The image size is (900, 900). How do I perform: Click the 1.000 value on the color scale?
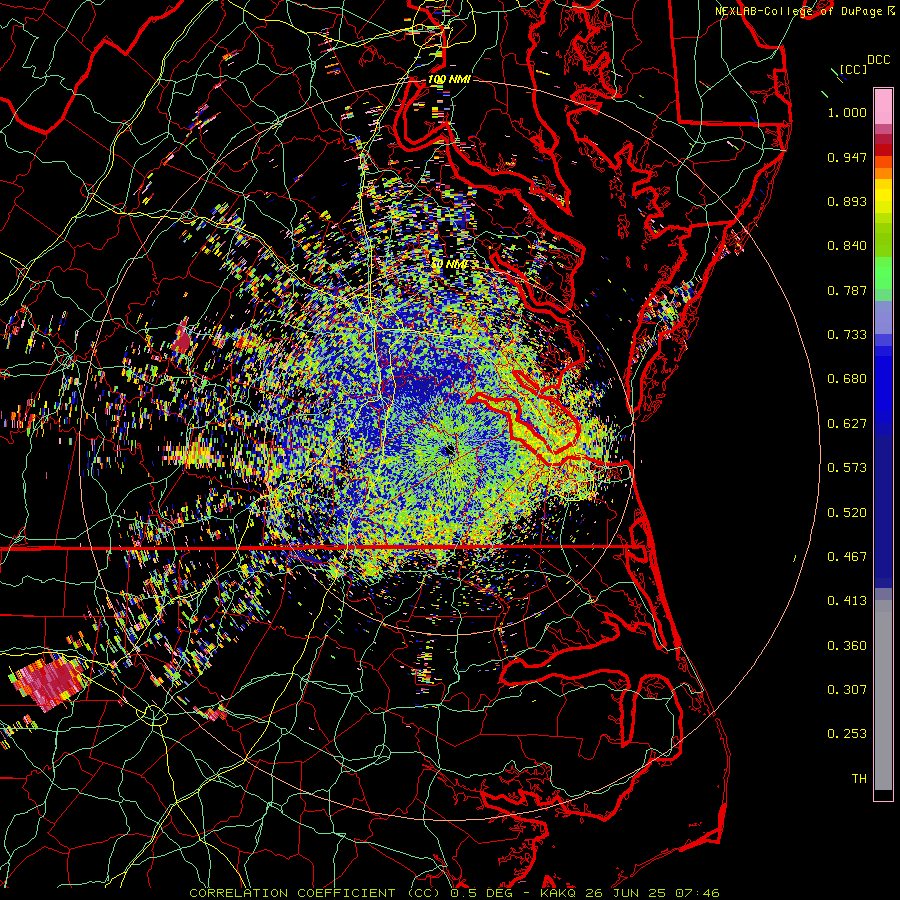pos(847,112)
